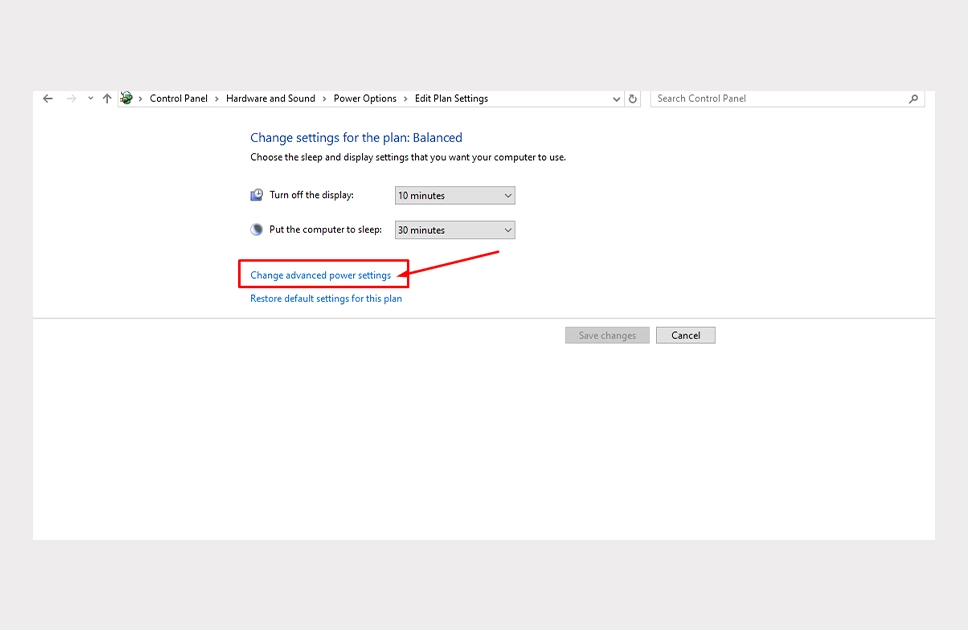Go up one level with up arrow

click(x=107, y=99)
